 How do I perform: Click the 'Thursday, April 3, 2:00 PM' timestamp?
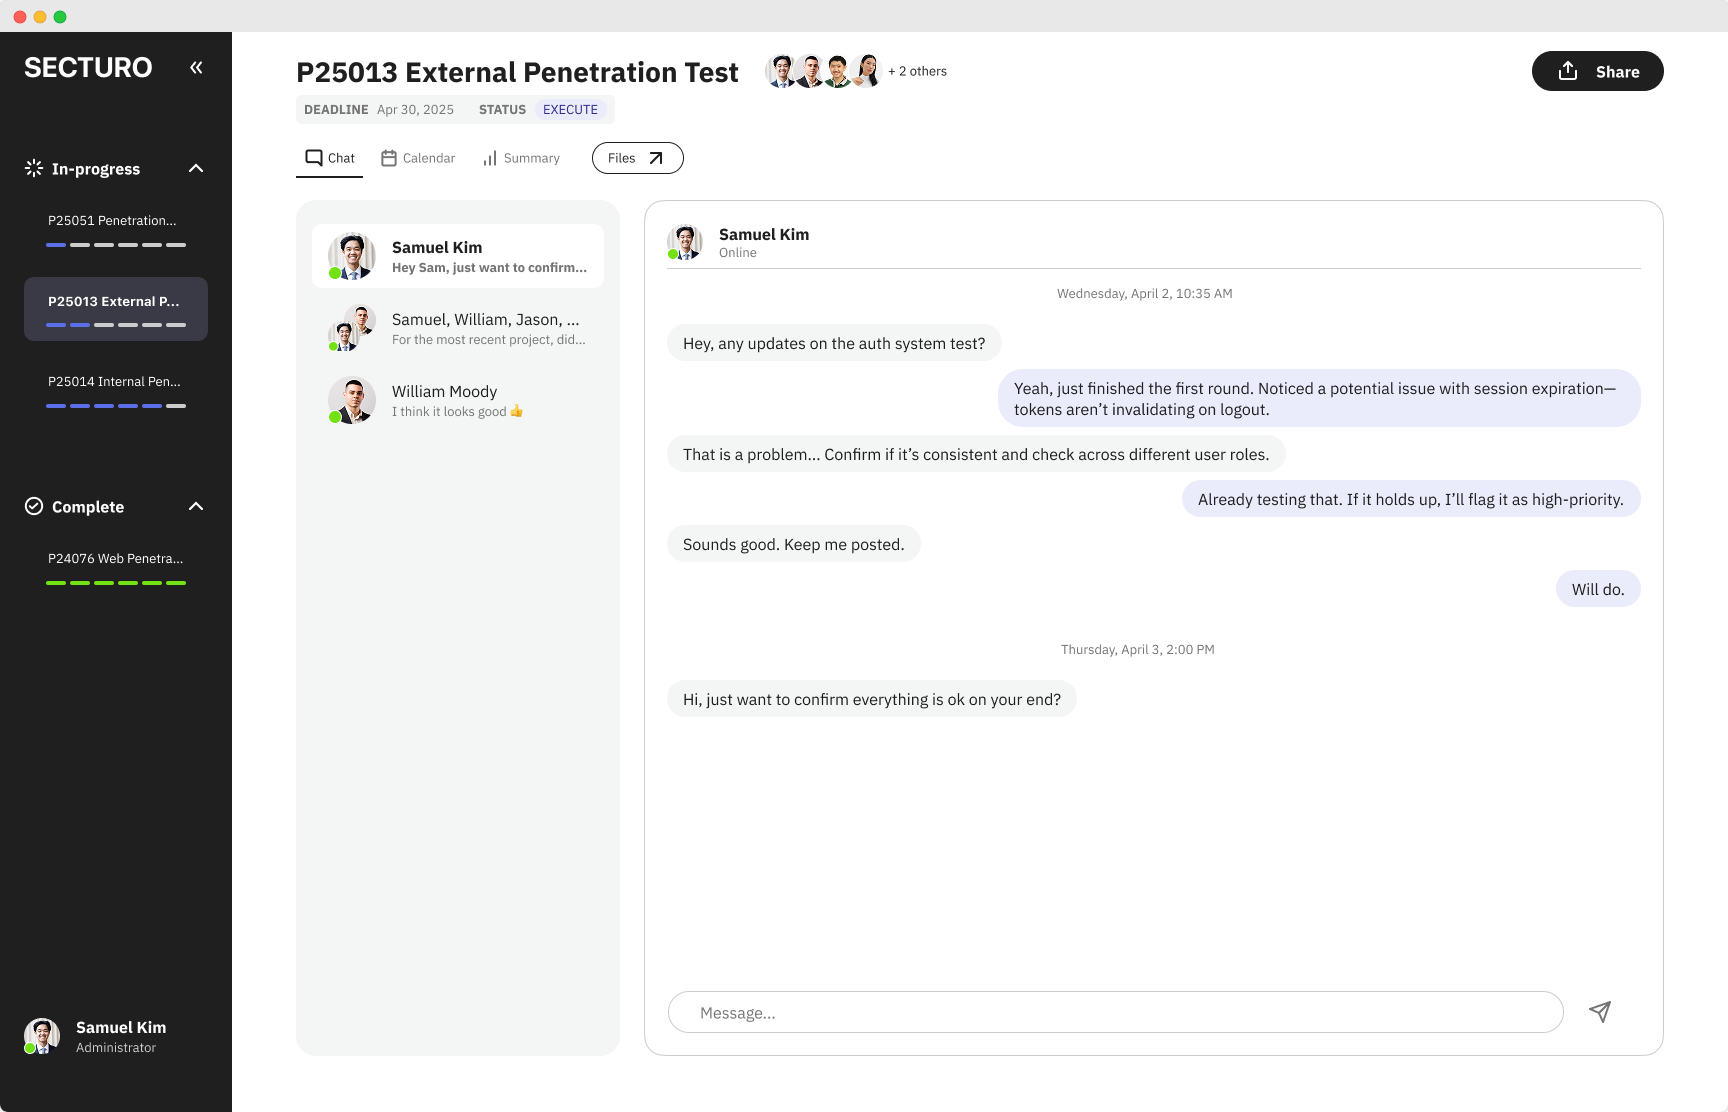click(x=1138, y=649)
